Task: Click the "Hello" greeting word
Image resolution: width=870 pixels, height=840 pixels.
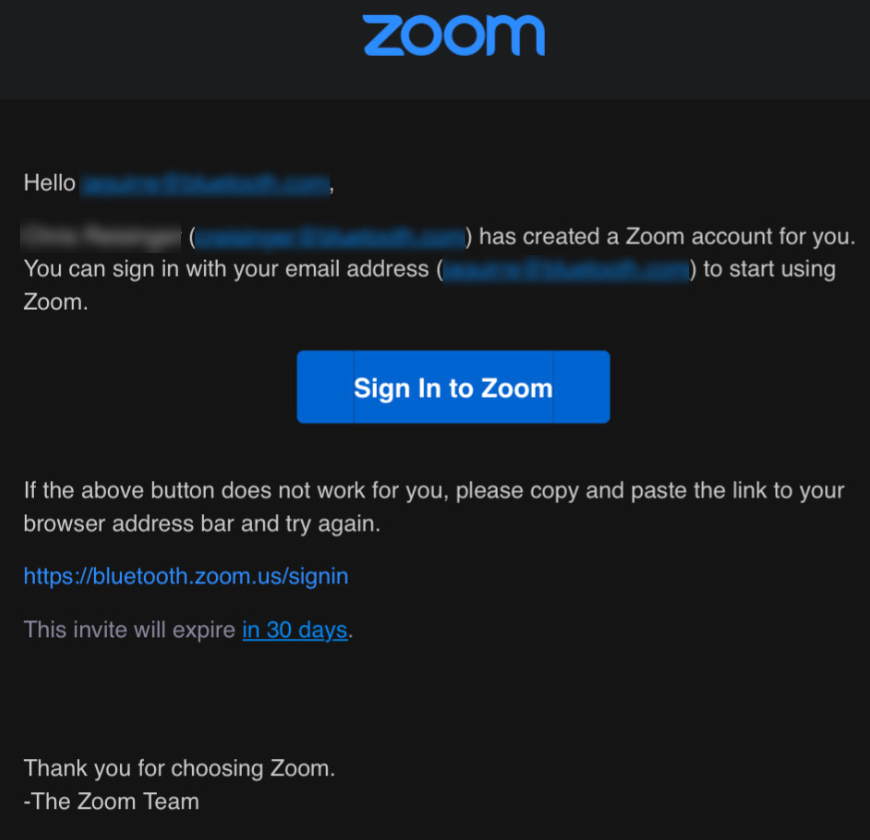Action: (49, 183)
